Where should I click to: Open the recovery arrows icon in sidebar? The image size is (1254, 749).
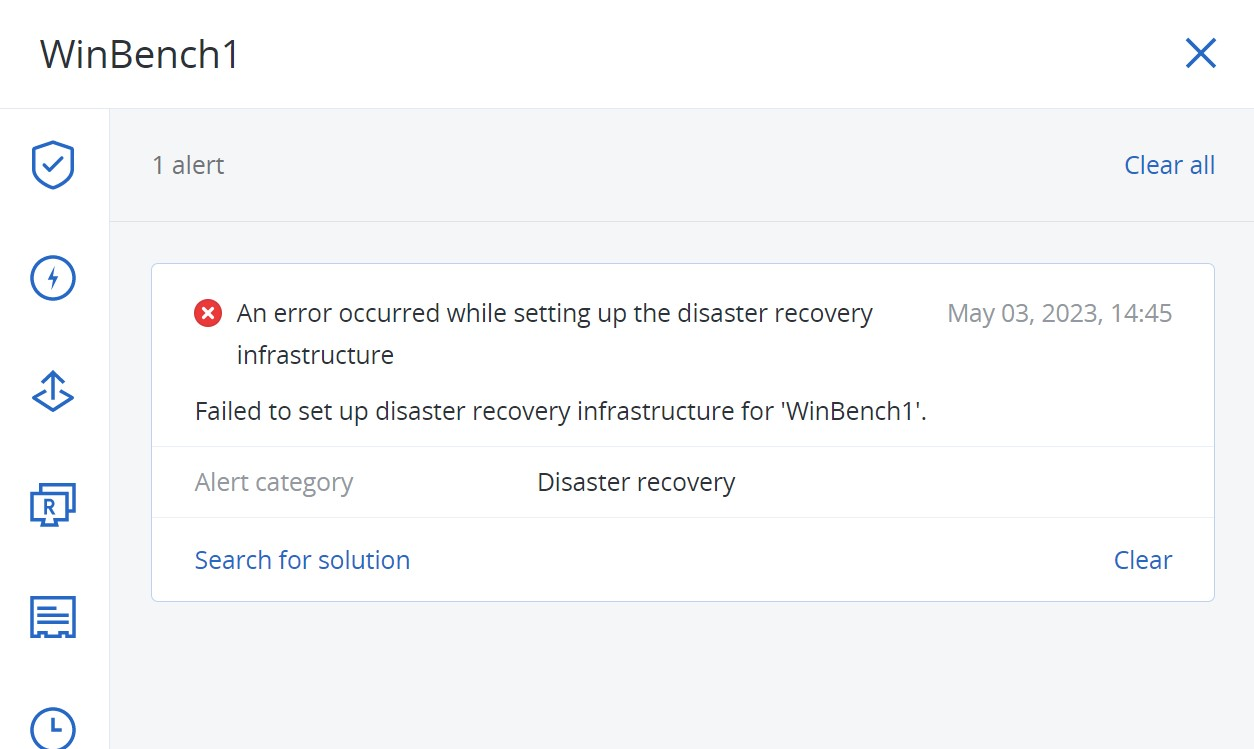coord(53,391)
